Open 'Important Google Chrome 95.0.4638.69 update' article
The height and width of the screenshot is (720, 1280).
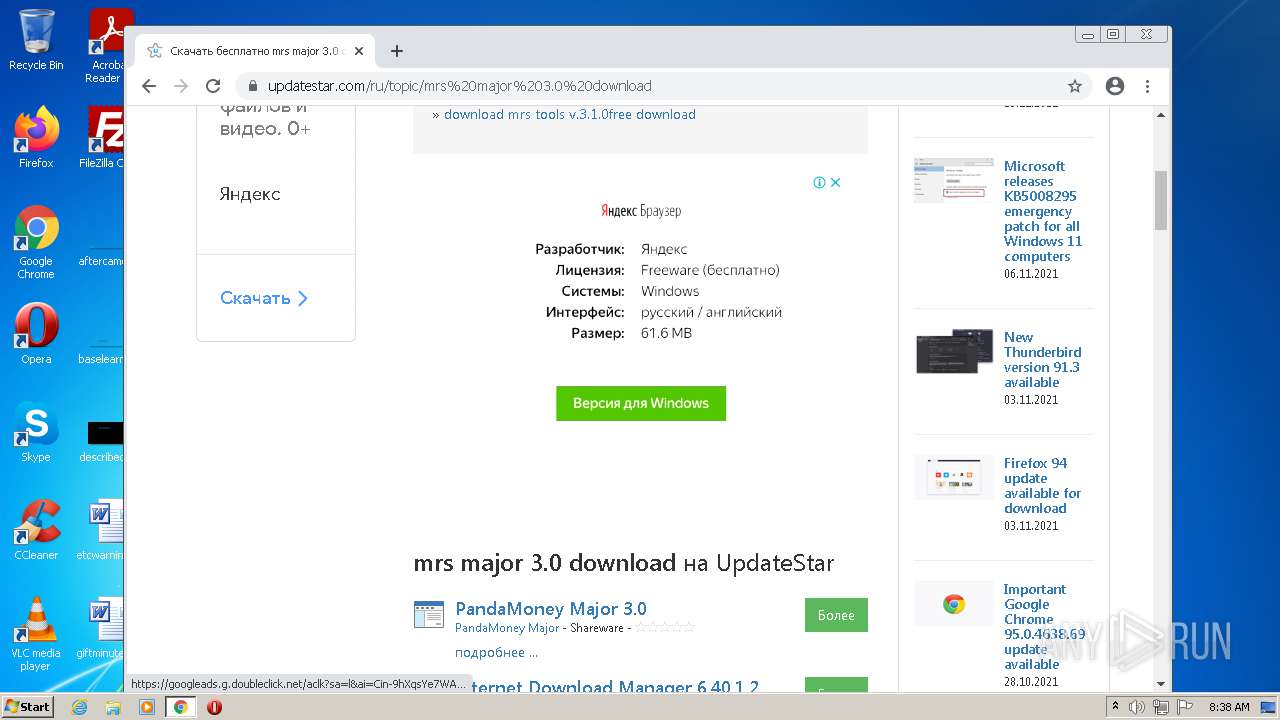point(1044,627)
